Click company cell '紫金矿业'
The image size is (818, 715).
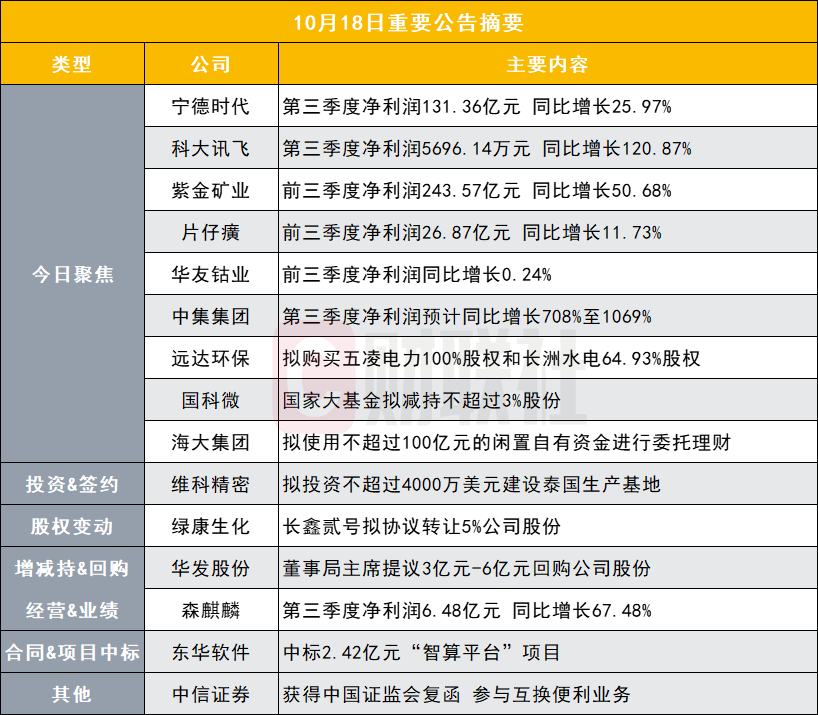pyautogui.click(x=211, y=190)
